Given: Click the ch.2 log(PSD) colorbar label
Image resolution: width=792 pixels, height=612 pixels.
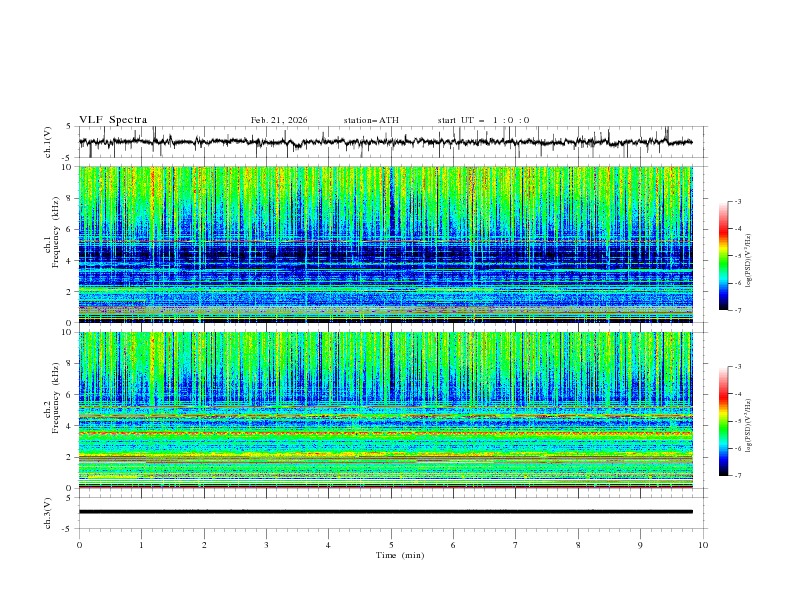Looking at the screenshot, I should pos(749,425).
